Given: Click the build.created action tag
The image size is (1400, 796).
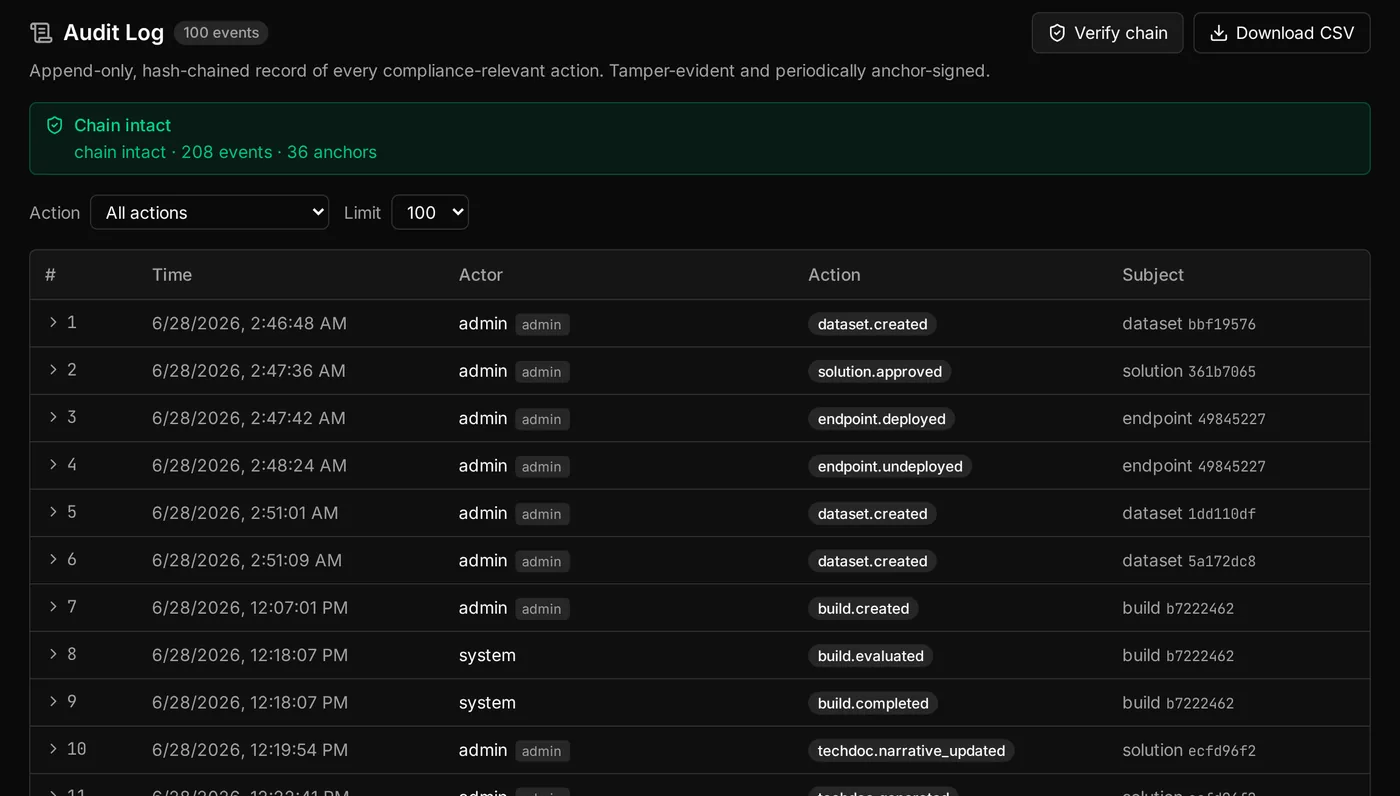Looking at the screenshot, I should pyautogui.click(x=863, y=608).
